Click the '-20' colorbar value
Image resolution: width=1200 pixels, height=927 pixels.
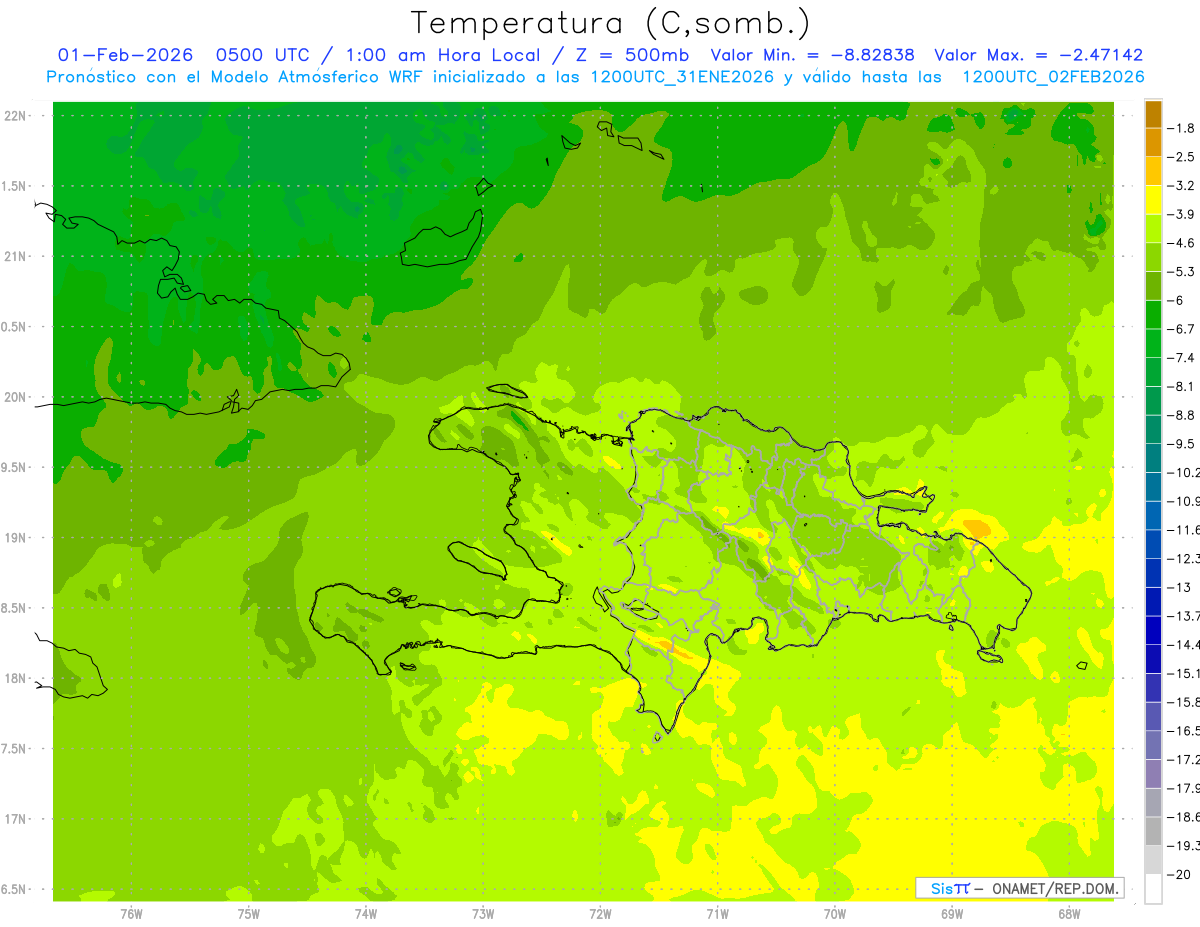pos(1180,875)
